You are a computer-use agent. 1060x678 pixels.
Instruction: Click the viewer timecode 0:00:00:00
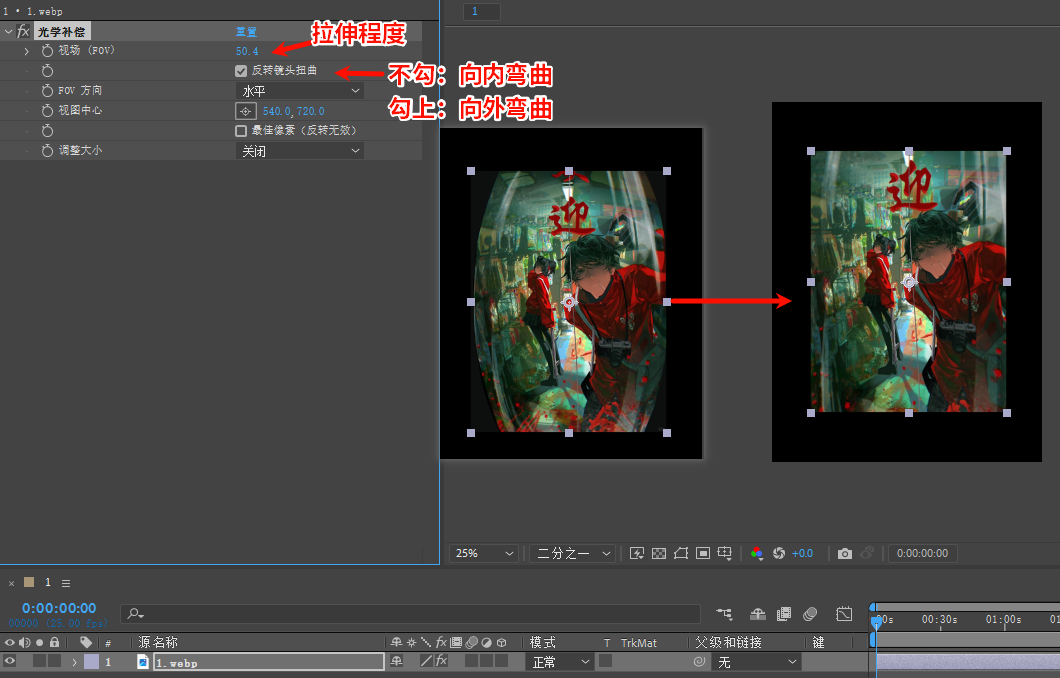coord(922,553)
